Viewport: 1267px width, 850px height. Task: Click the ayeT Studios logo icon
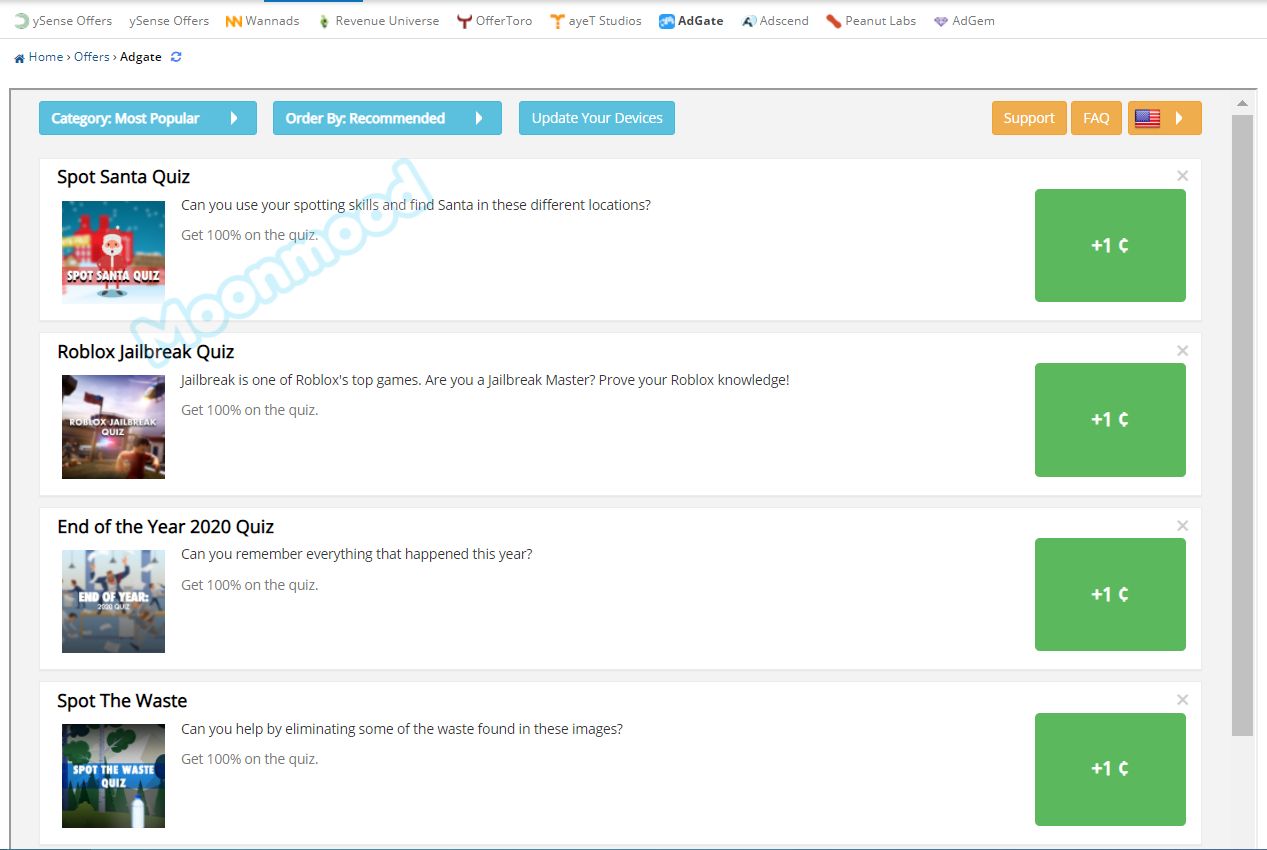[x=558, y=21]
